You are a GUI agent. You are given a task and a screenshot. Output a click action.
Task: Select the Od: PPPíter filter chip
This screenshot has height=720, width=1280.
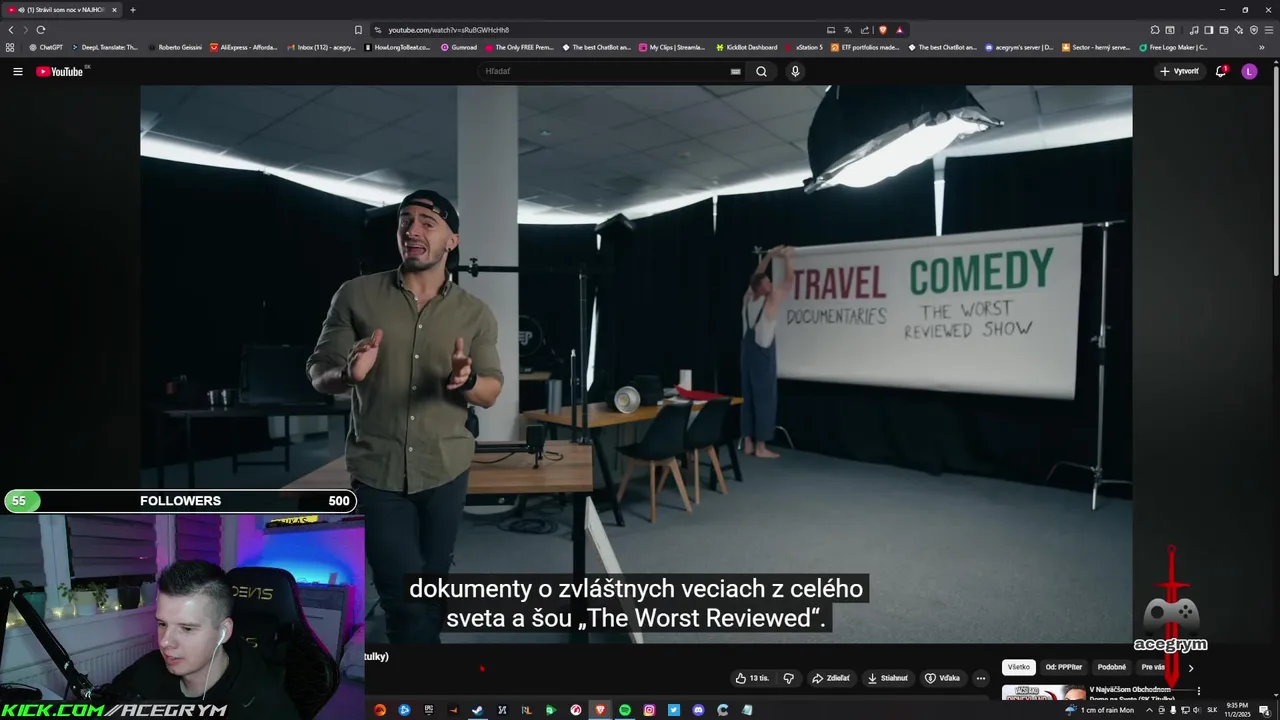tap(1064, 667)
